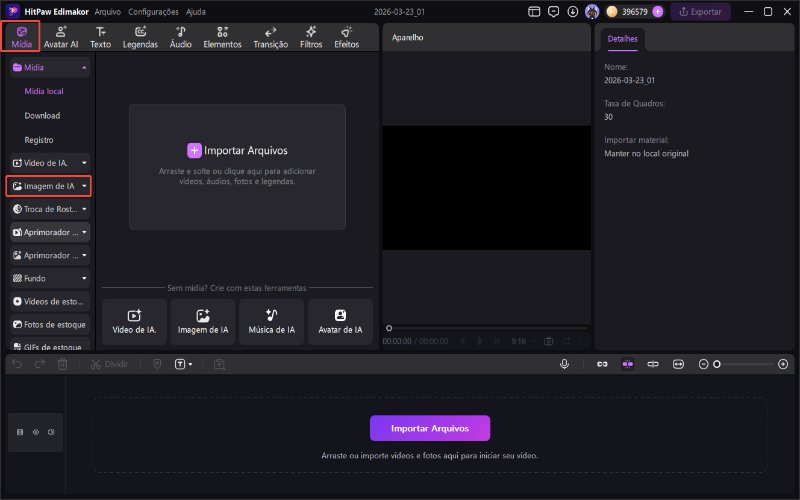Open the Avatar AI tab
The width and height of the screenshot is (800, 500).
(x=61, y=37)
